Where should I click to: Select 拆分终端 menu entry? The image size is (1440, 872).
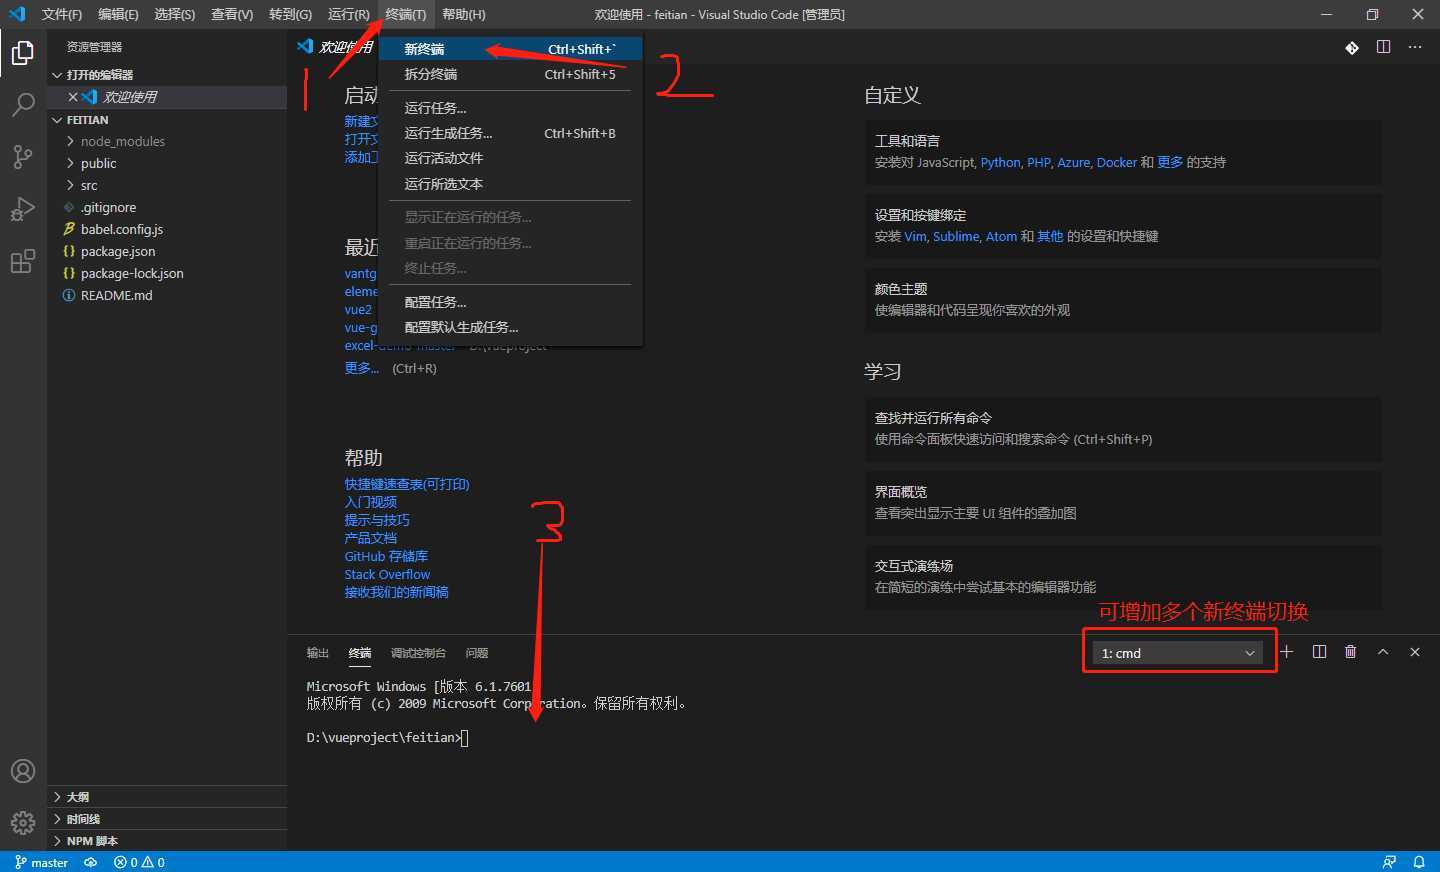[510, 74]
